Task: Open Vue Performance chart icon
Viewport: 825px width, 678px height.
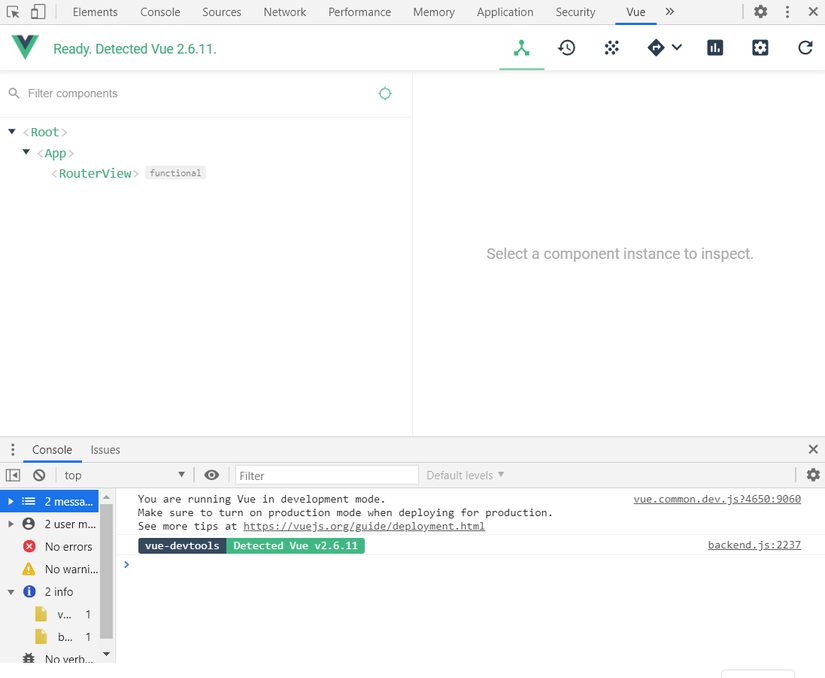Action: (715, 48)
